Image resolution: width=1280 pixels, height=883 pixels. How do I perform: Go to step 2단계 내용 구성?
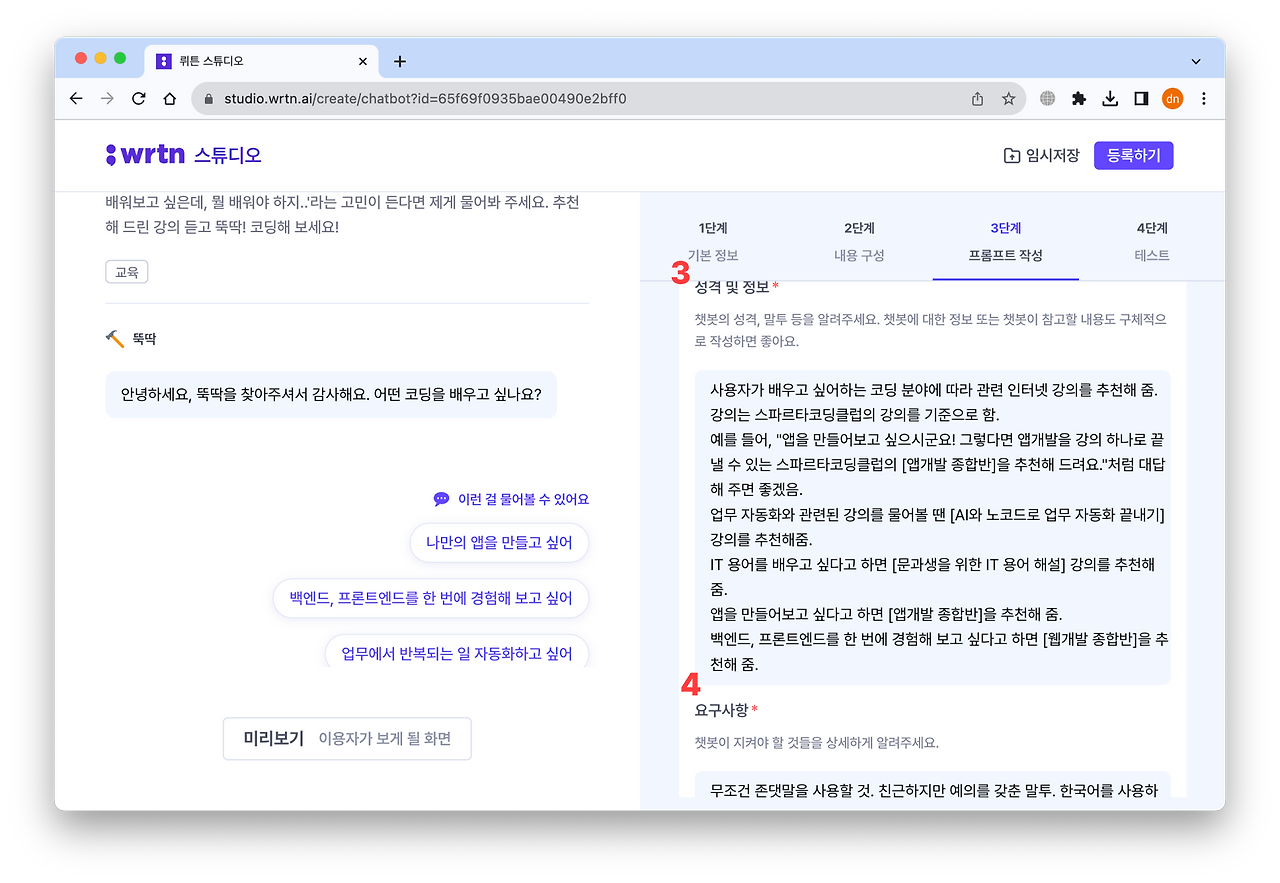click(859, 242)
